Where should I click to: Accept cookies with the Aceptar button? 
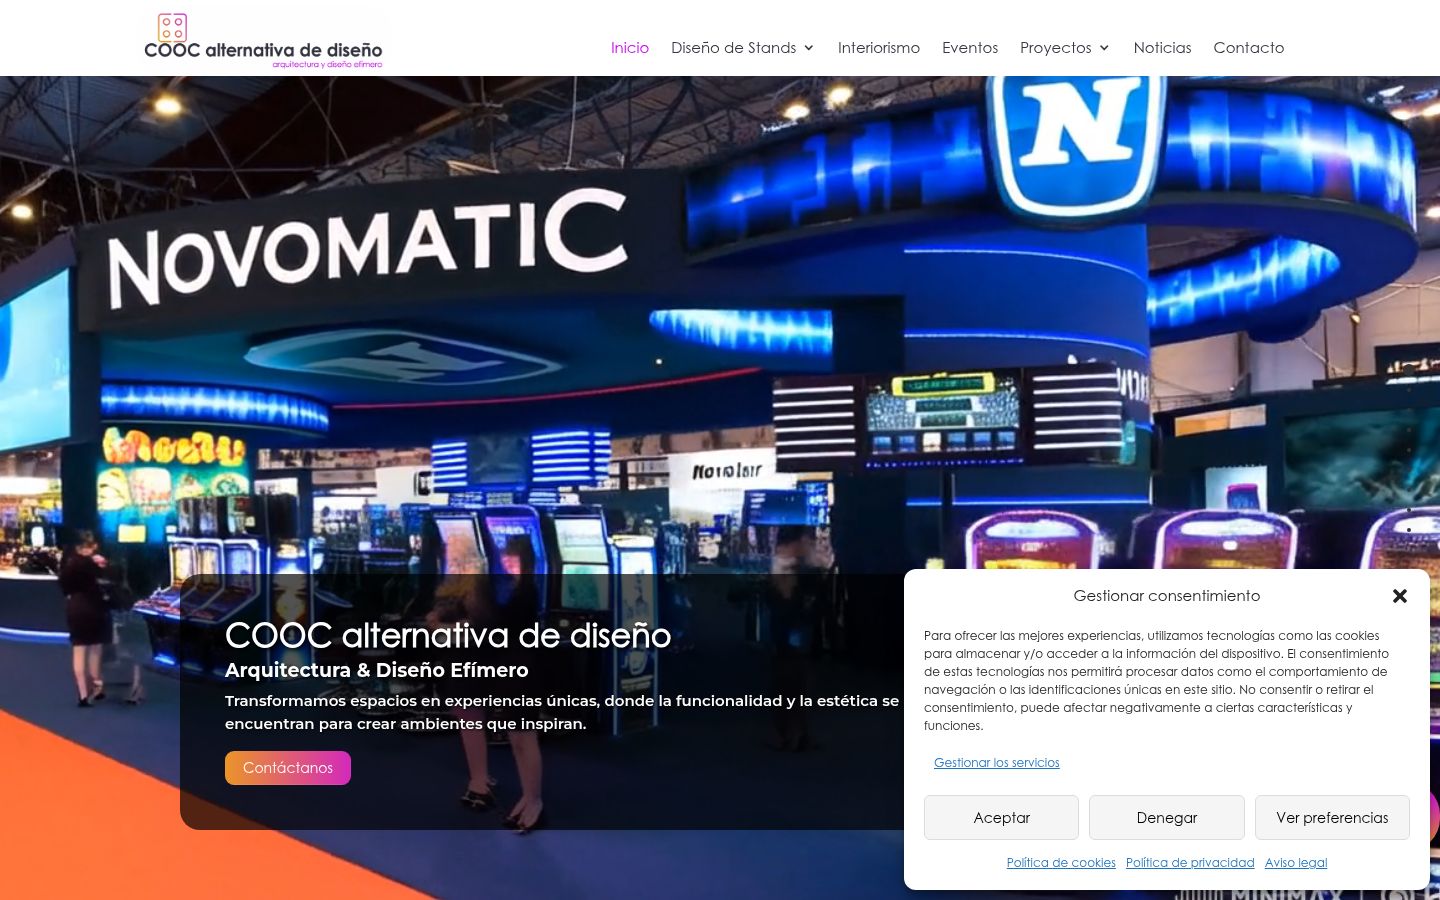pos(1001,818)
